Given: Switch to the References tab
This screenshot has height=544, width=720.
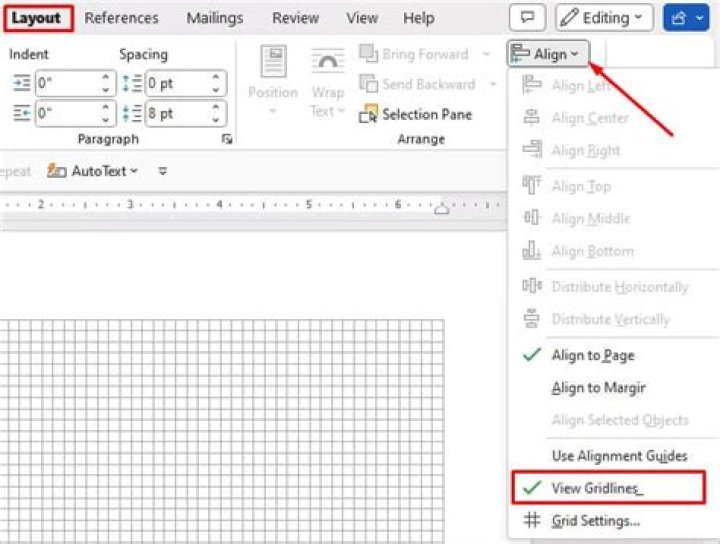Looking at the screenshot, I should [121, 18].
